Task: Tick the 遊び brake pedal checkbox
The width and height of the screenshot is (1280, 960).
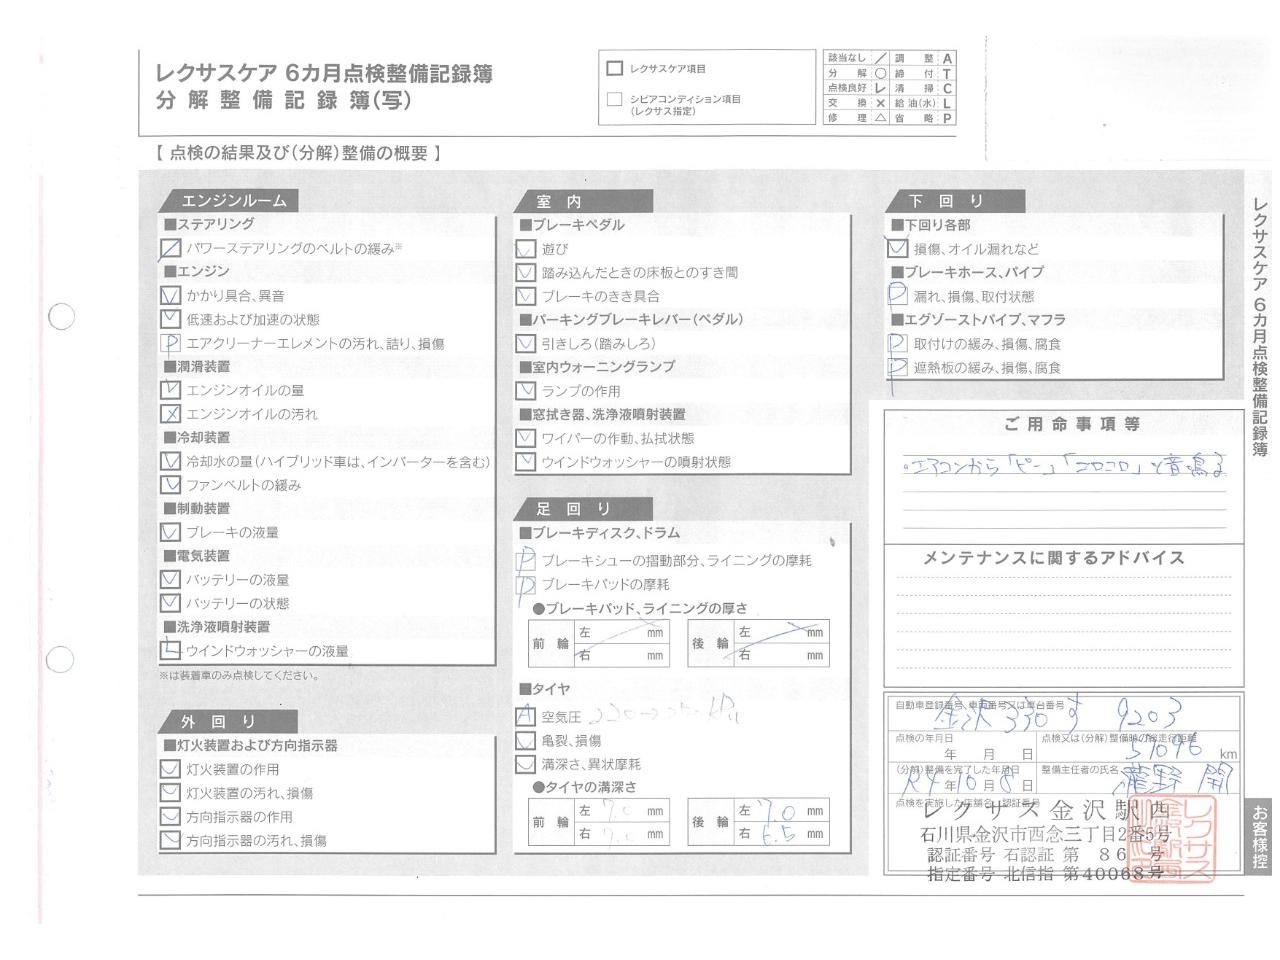Action: tap(526, 249)
